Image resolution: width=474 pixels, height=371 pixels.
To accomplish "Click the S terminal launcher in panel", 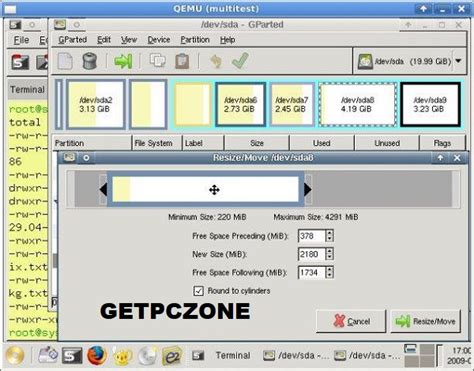I will pos(72,356).
